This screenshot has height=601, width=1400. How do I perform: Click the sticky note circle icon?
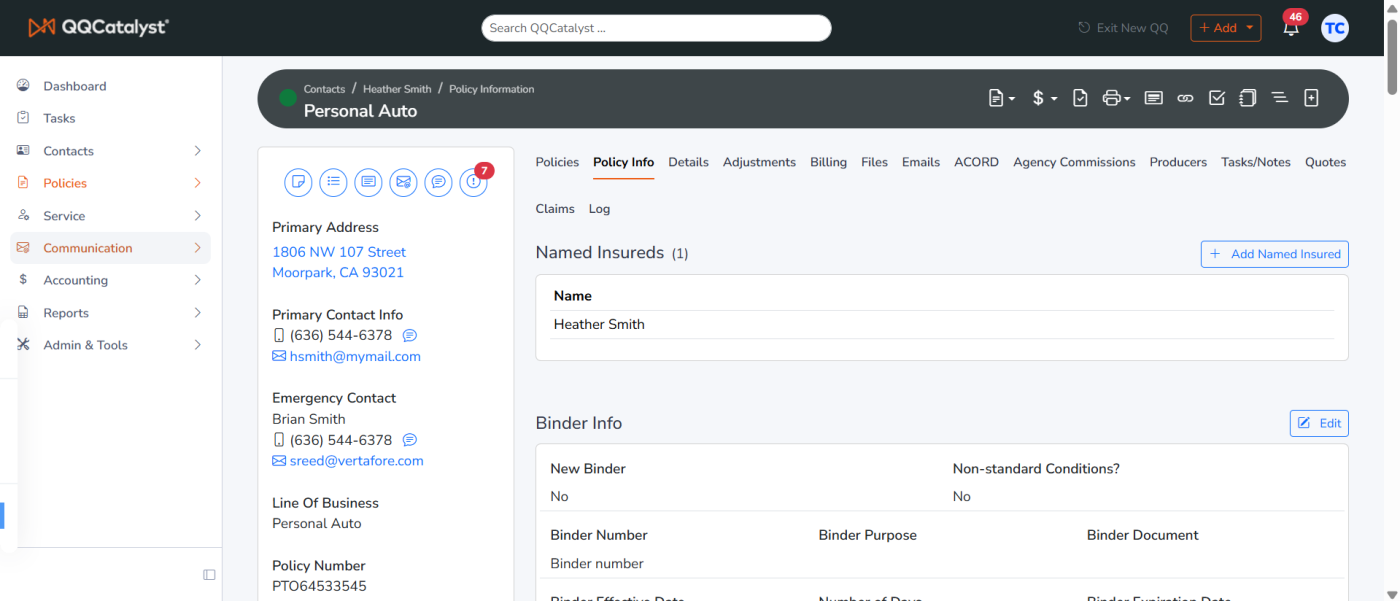298,182
